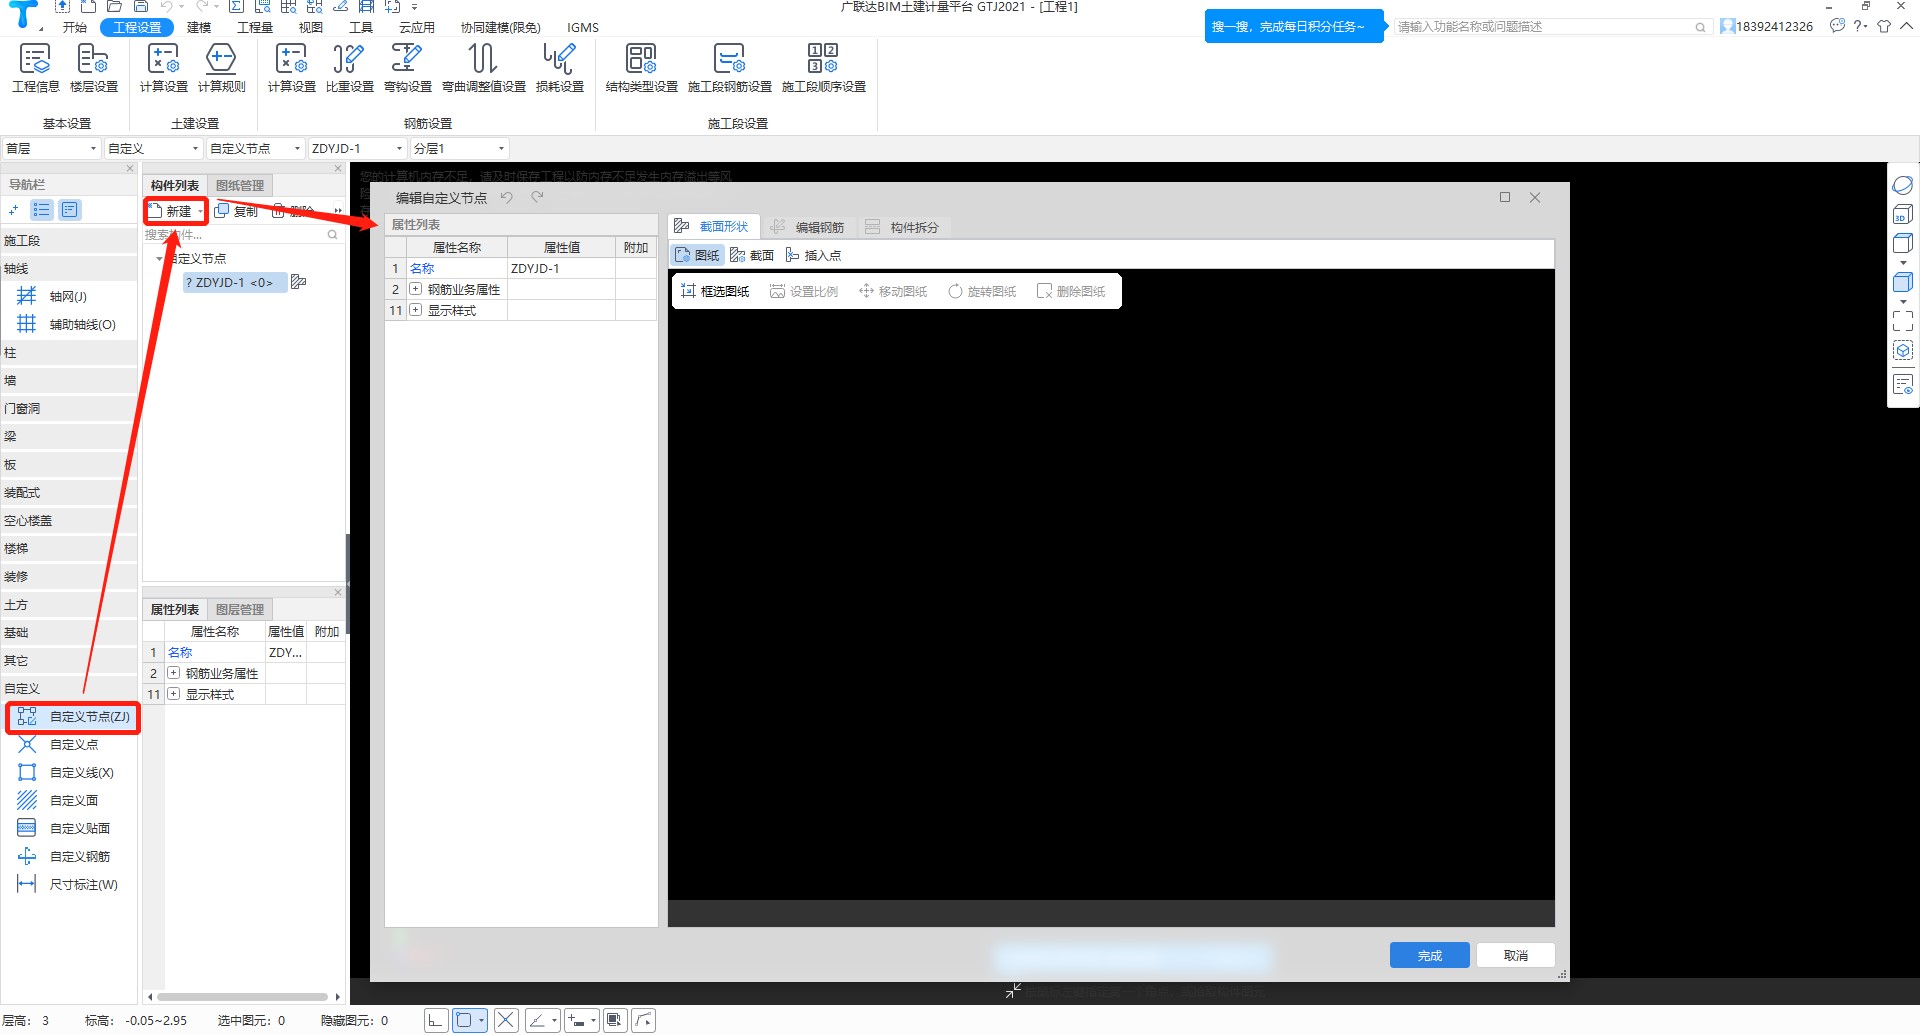The height and width of the screenshot is (1035, 1920).
Task: Click 新建 to create a new component
Action: click(176, 211)
